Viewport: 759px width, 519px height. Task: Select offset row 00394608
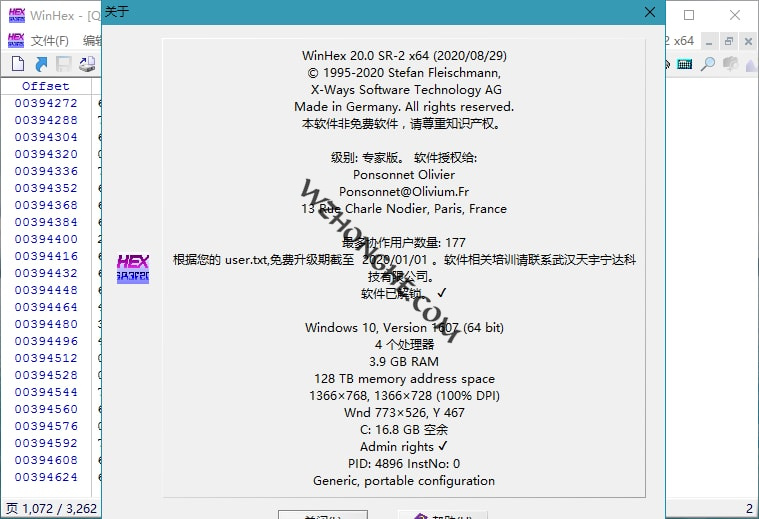click(46, 460)
